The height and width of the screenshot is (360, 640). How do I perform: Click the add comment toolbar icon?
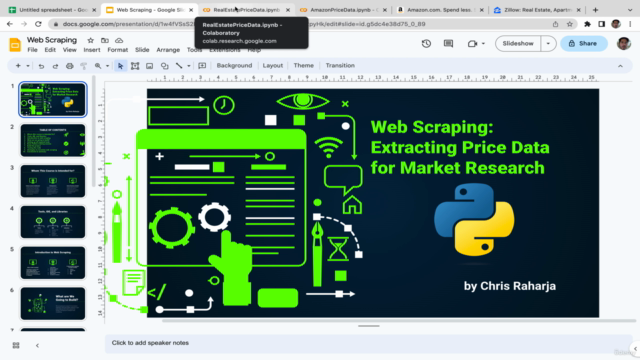pos(202,66)
